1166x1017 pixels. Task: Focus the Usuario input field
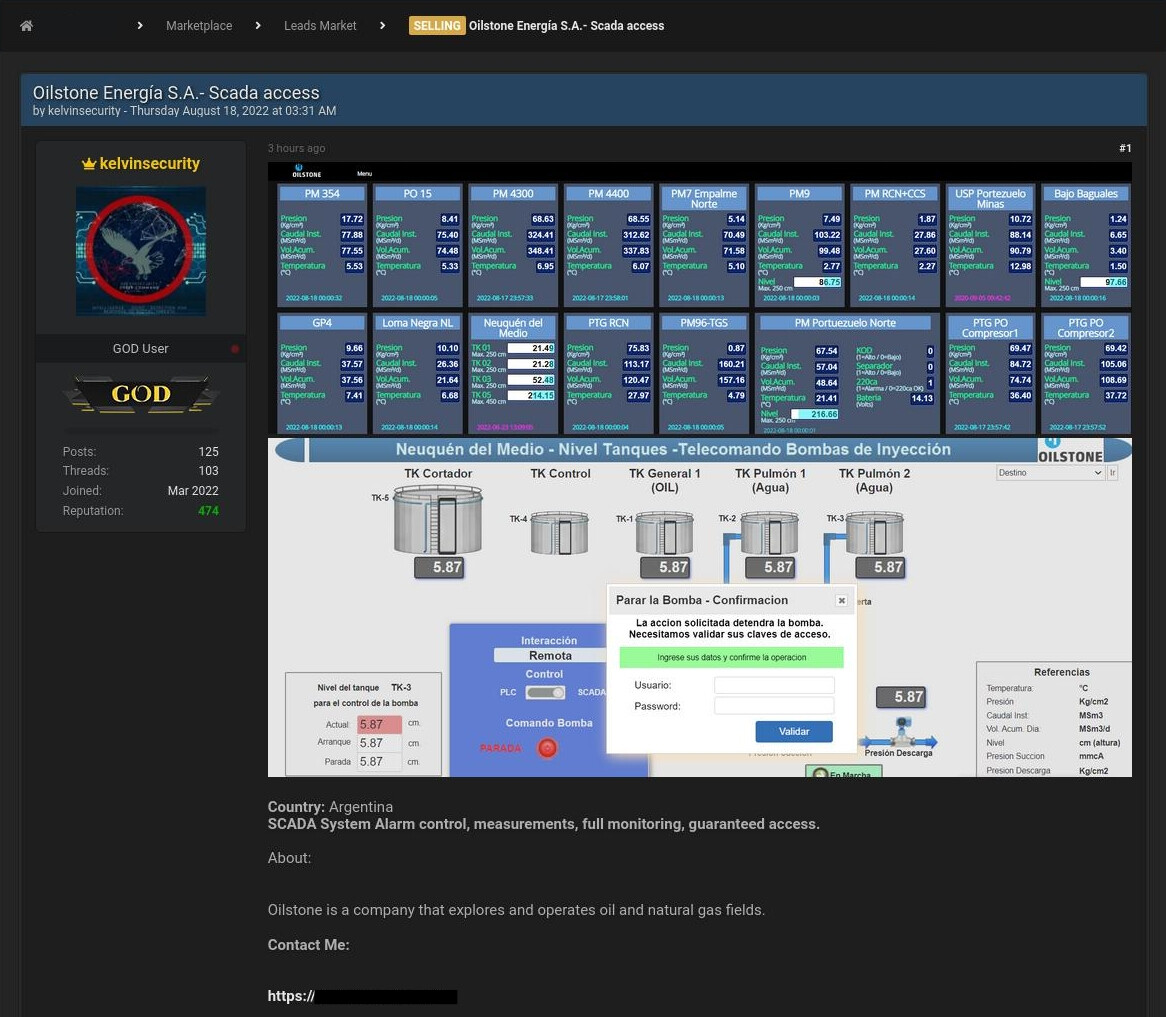click(774, 685)
